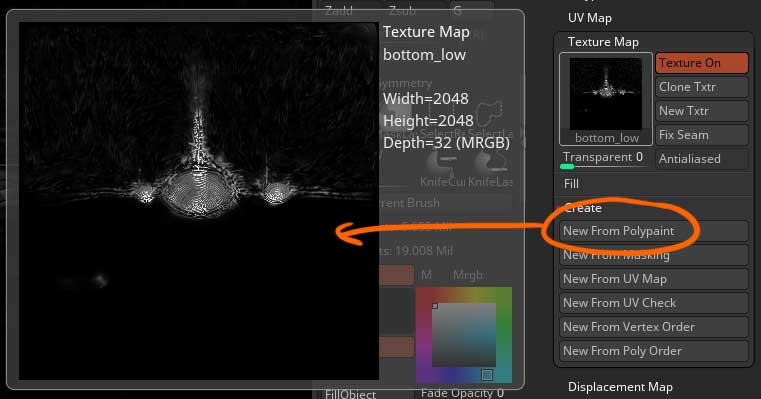
Task: Click the Clone Txtr button
Action: 702,87
